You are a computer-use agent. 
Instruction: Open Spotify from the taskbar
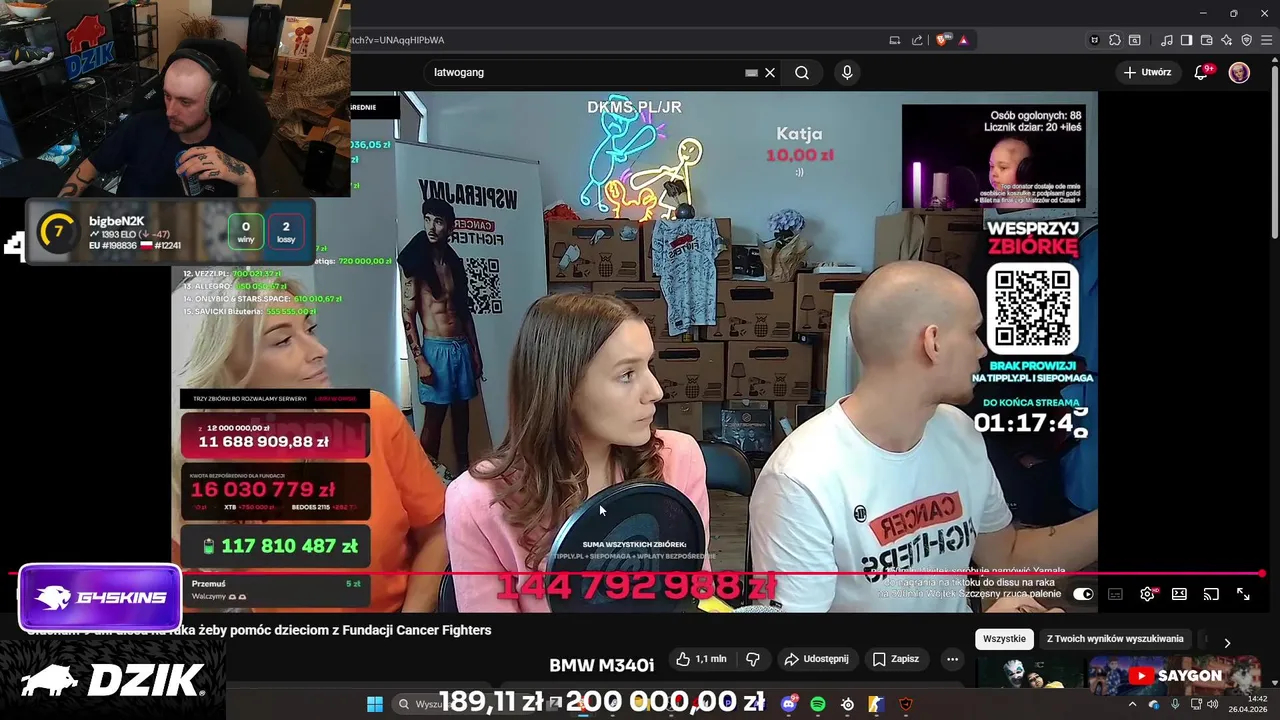click(x=818, y=704)
